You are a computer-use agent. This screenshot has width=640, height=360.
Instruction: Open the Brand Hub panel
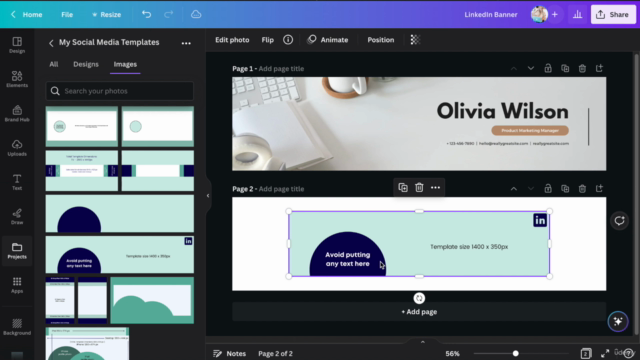(17, 113)
